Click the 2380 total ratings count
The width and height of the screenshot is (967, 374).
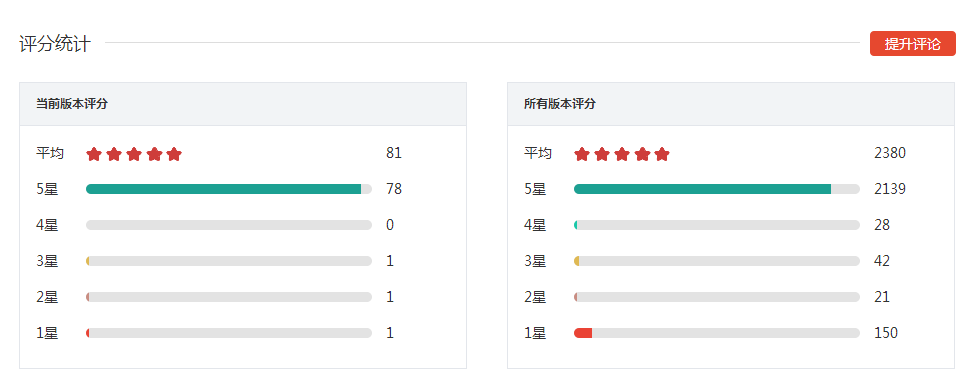point(890,153)
